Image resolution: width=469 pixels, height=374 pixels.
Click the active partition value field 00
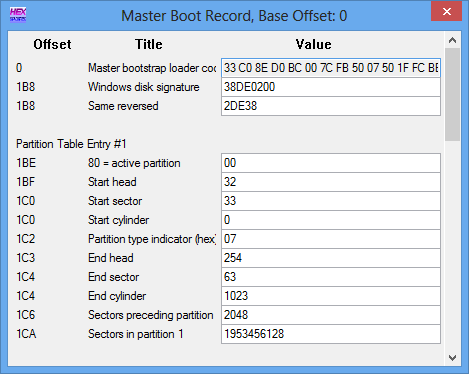click(x=331, y=163)
